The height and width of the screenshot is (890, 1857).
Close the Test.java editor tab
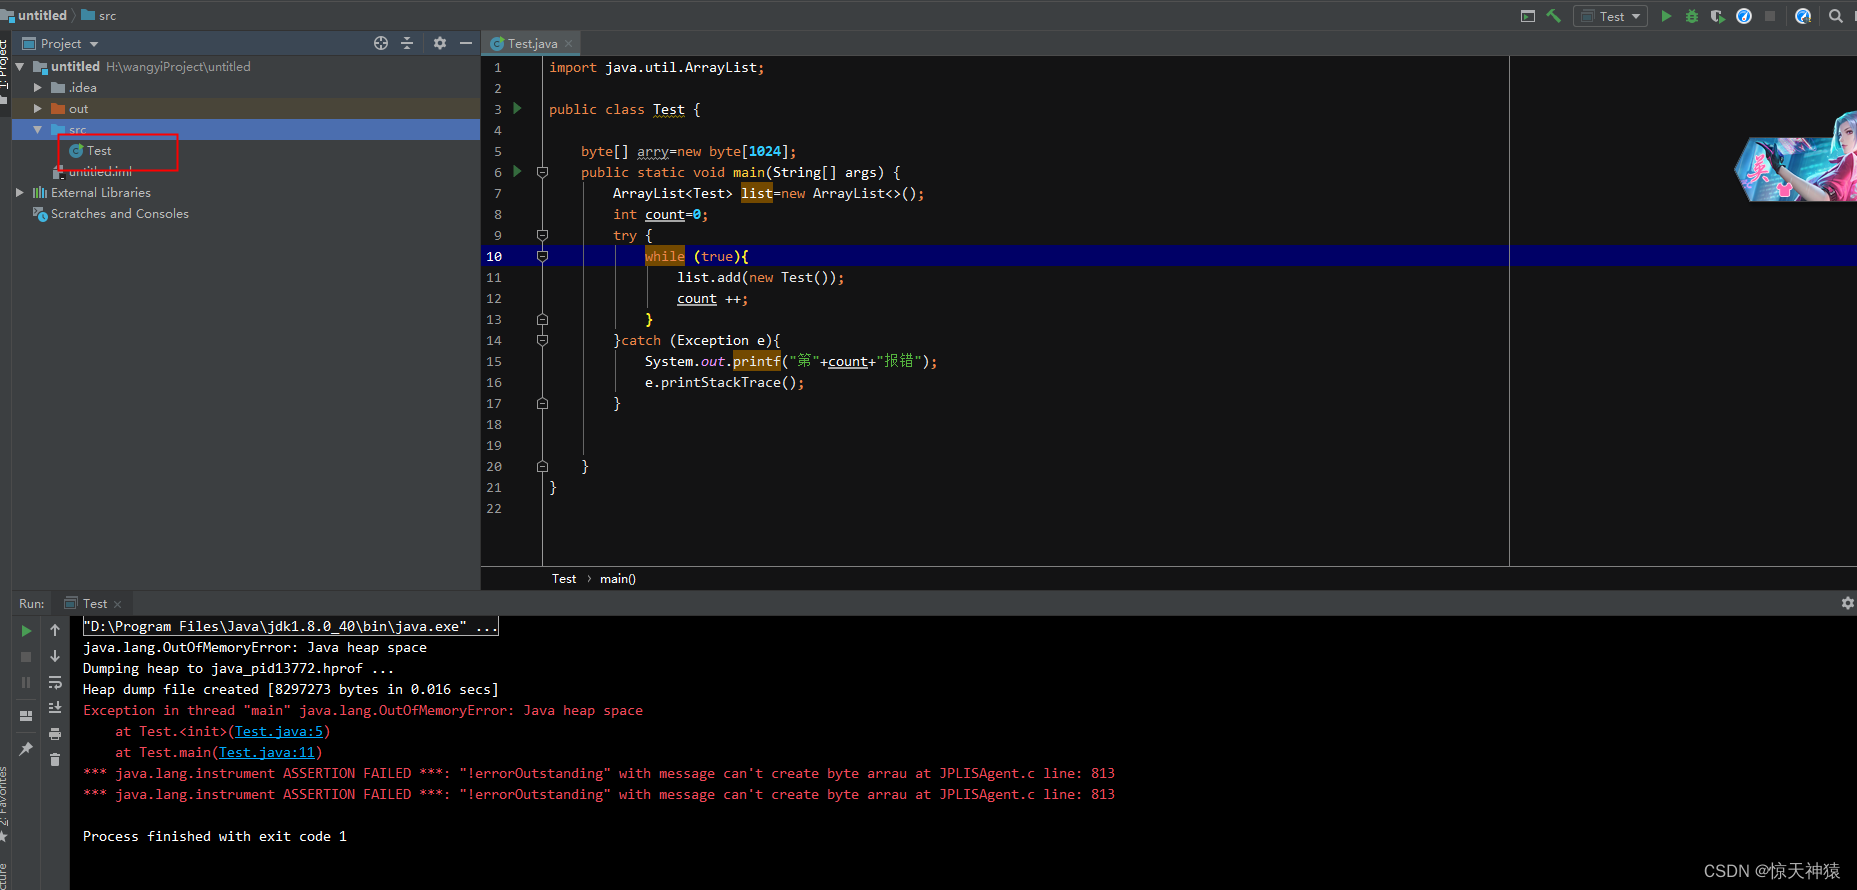pos(569,43)
